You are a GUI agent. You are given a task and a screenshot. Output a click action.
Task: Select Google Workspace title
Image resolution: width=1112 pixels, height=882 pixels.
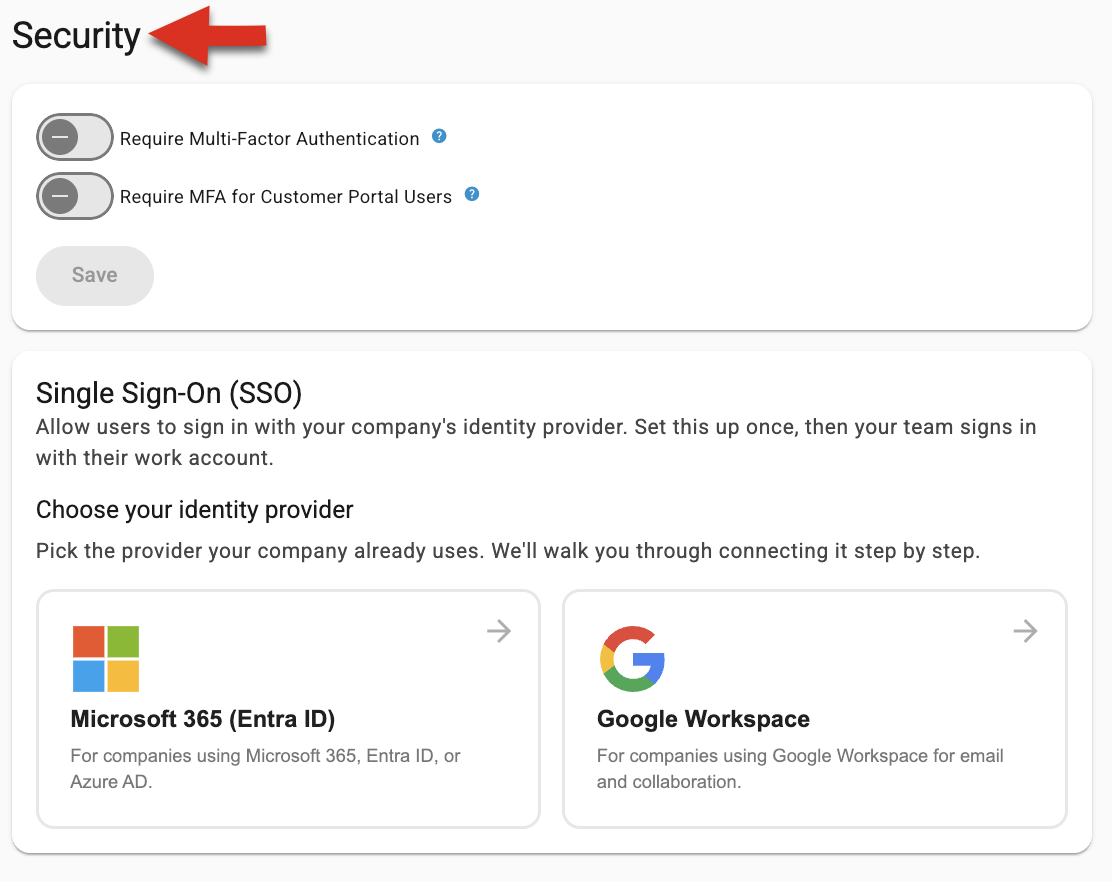click(x=703, y=719)
